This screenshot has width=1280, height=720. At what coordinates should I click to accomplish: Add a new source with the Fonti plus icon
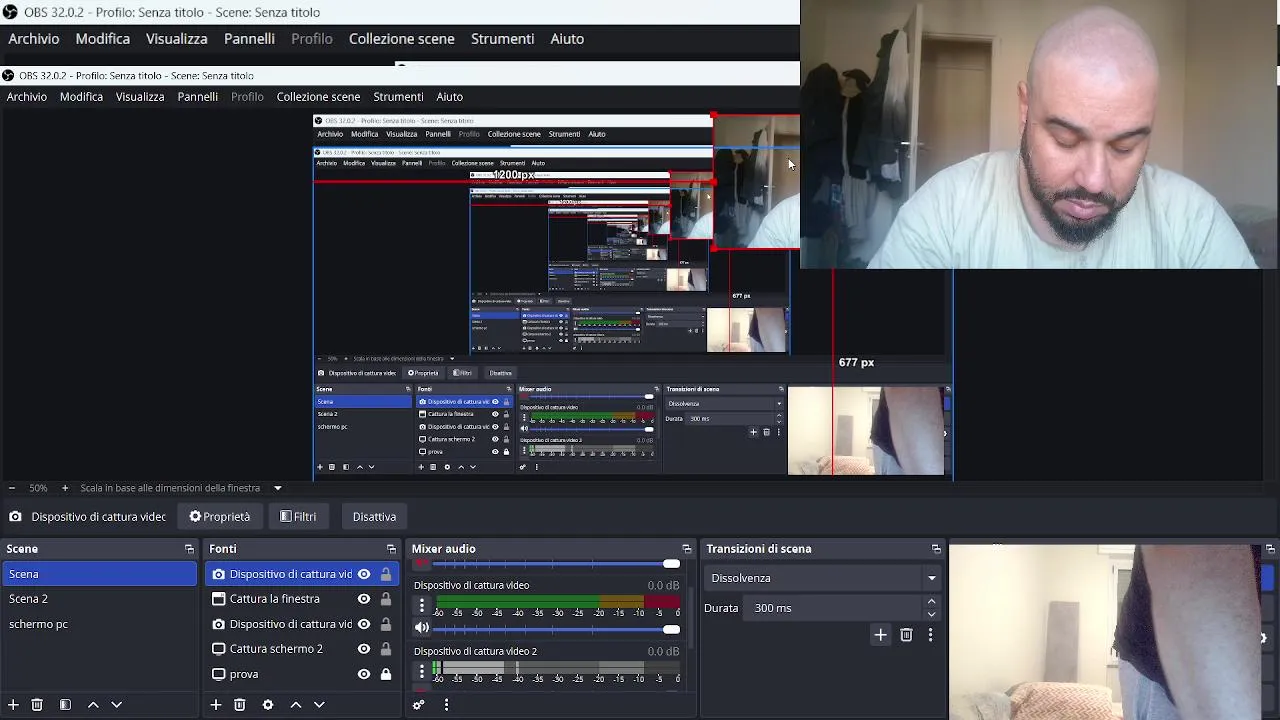pos(216,705)
